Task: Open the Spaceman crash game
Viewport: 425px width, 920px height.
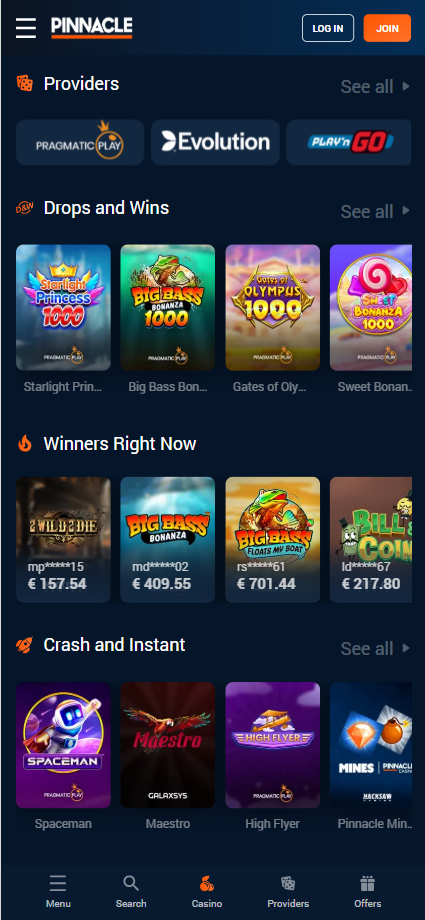Action: [x=63, y=745]
